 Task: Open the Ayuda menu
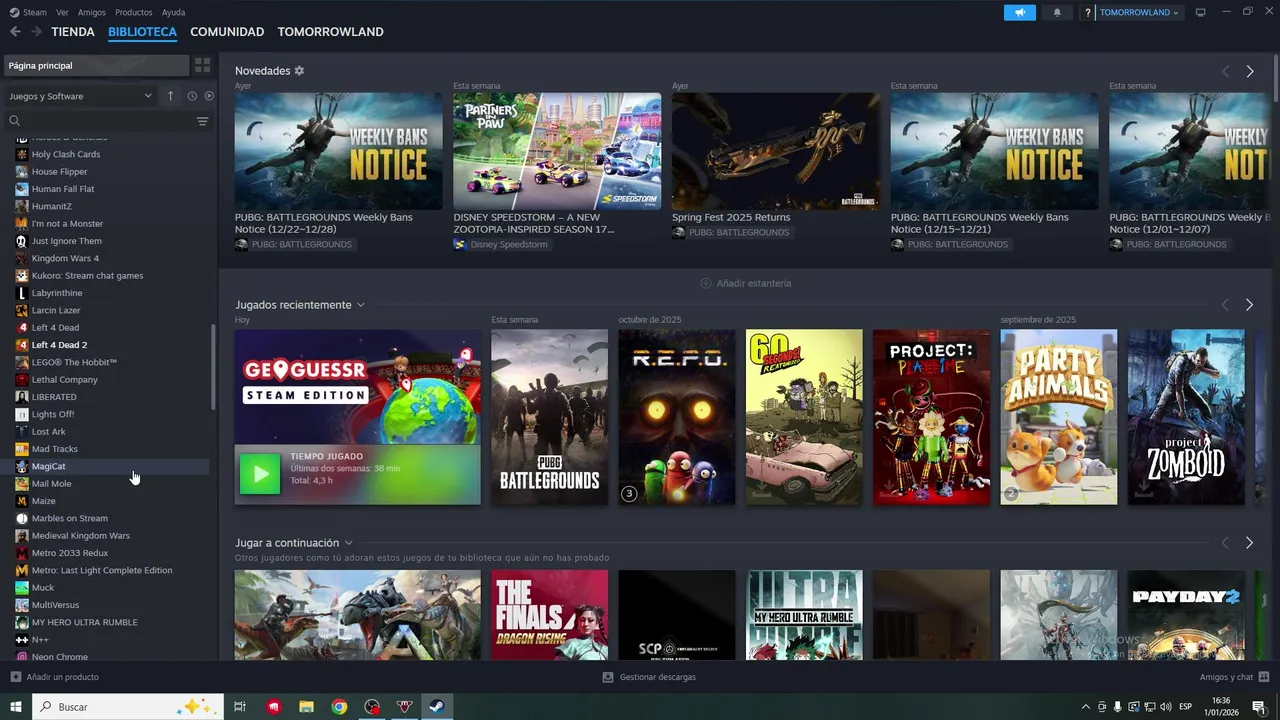click(x=173, y=12)
